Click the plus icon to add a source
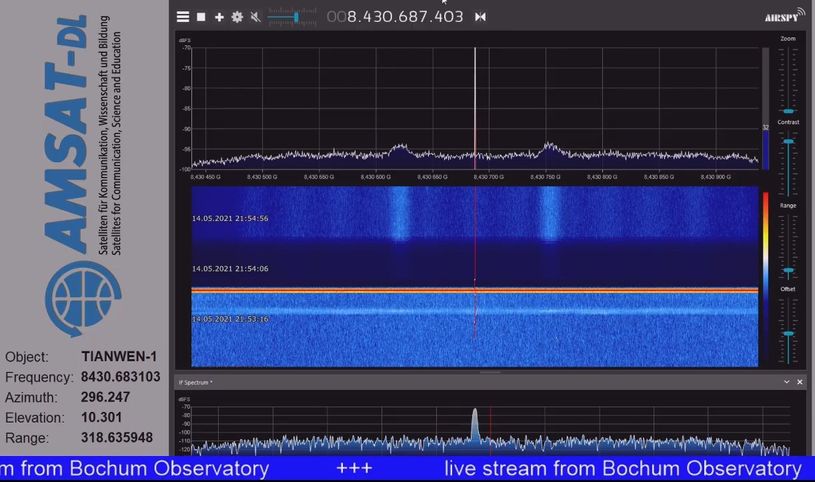 point(219,17)
